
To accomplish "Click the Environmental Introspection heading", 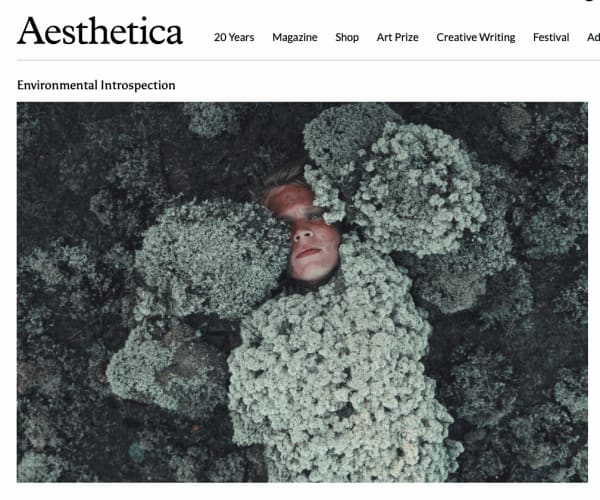I will click(x=96, y=85).
